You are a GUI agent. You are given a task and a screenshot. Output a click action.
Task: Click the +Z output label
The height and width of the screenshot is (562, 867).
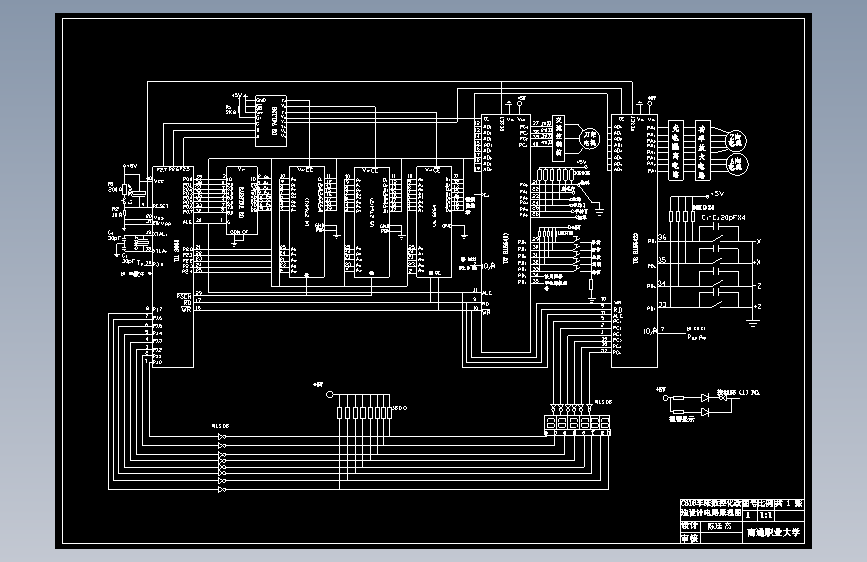[x=758, y=306]
